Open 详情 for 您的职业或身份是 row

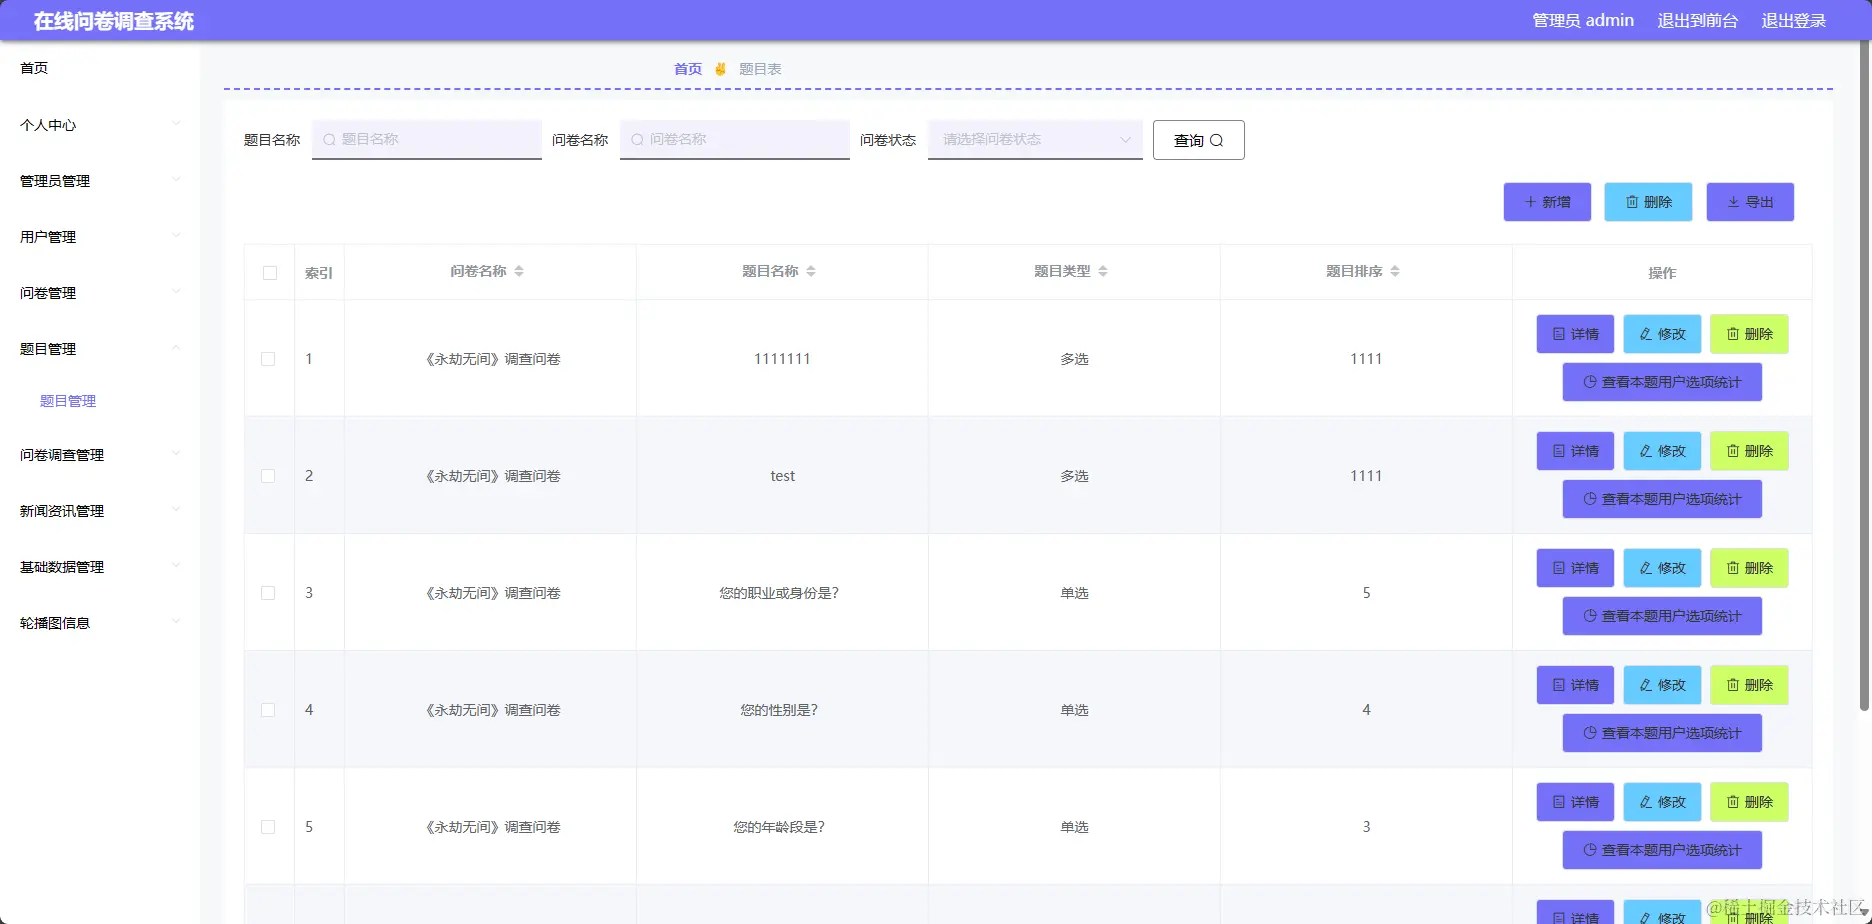coord(1575,568)
